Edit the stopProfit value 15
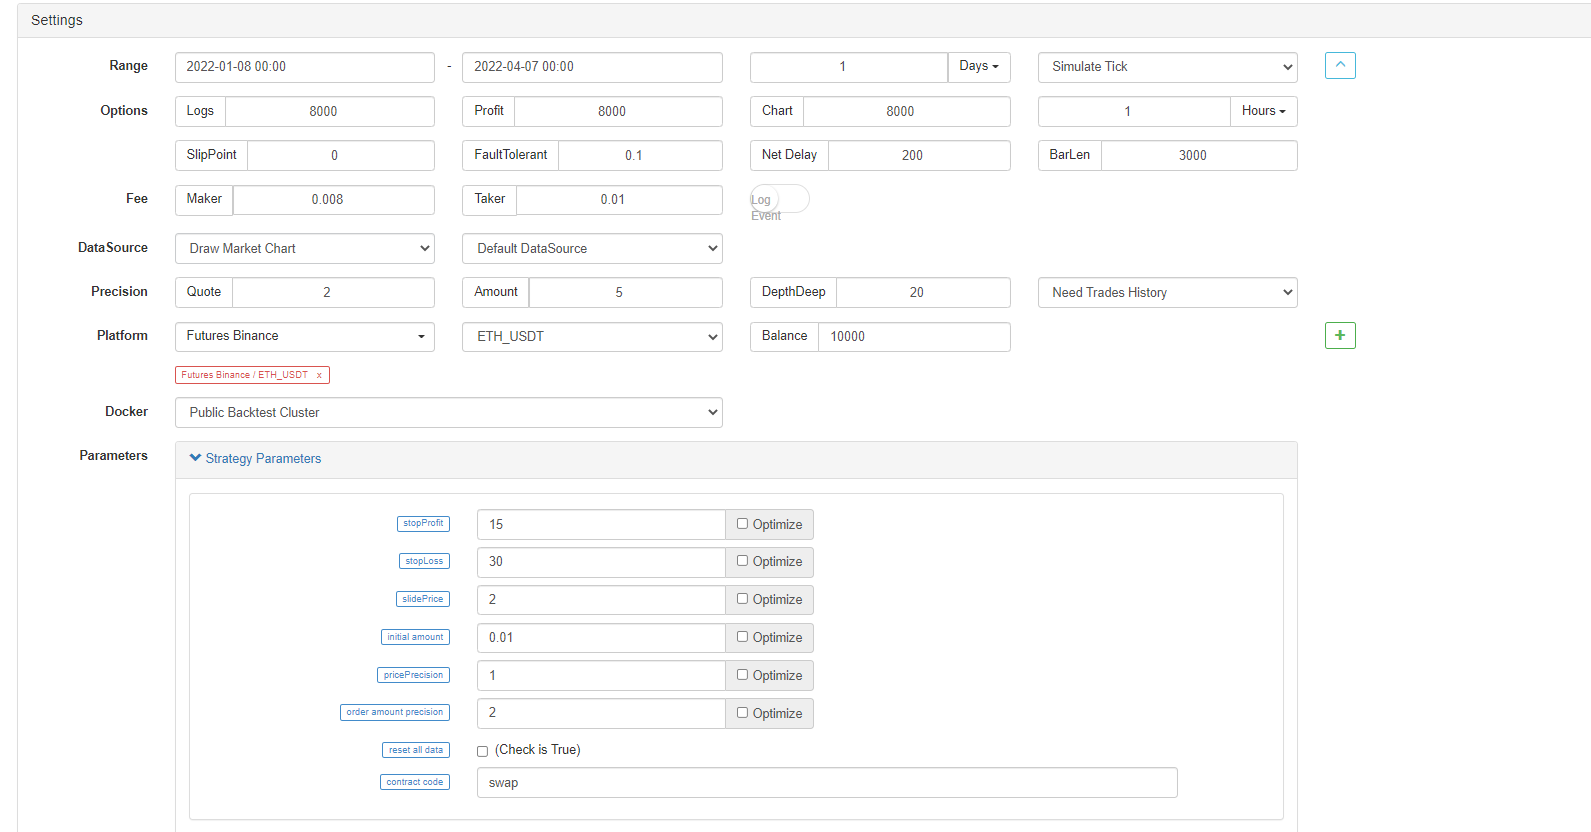The height and width of the screenshot is (832, 1591). click(601, 524)
